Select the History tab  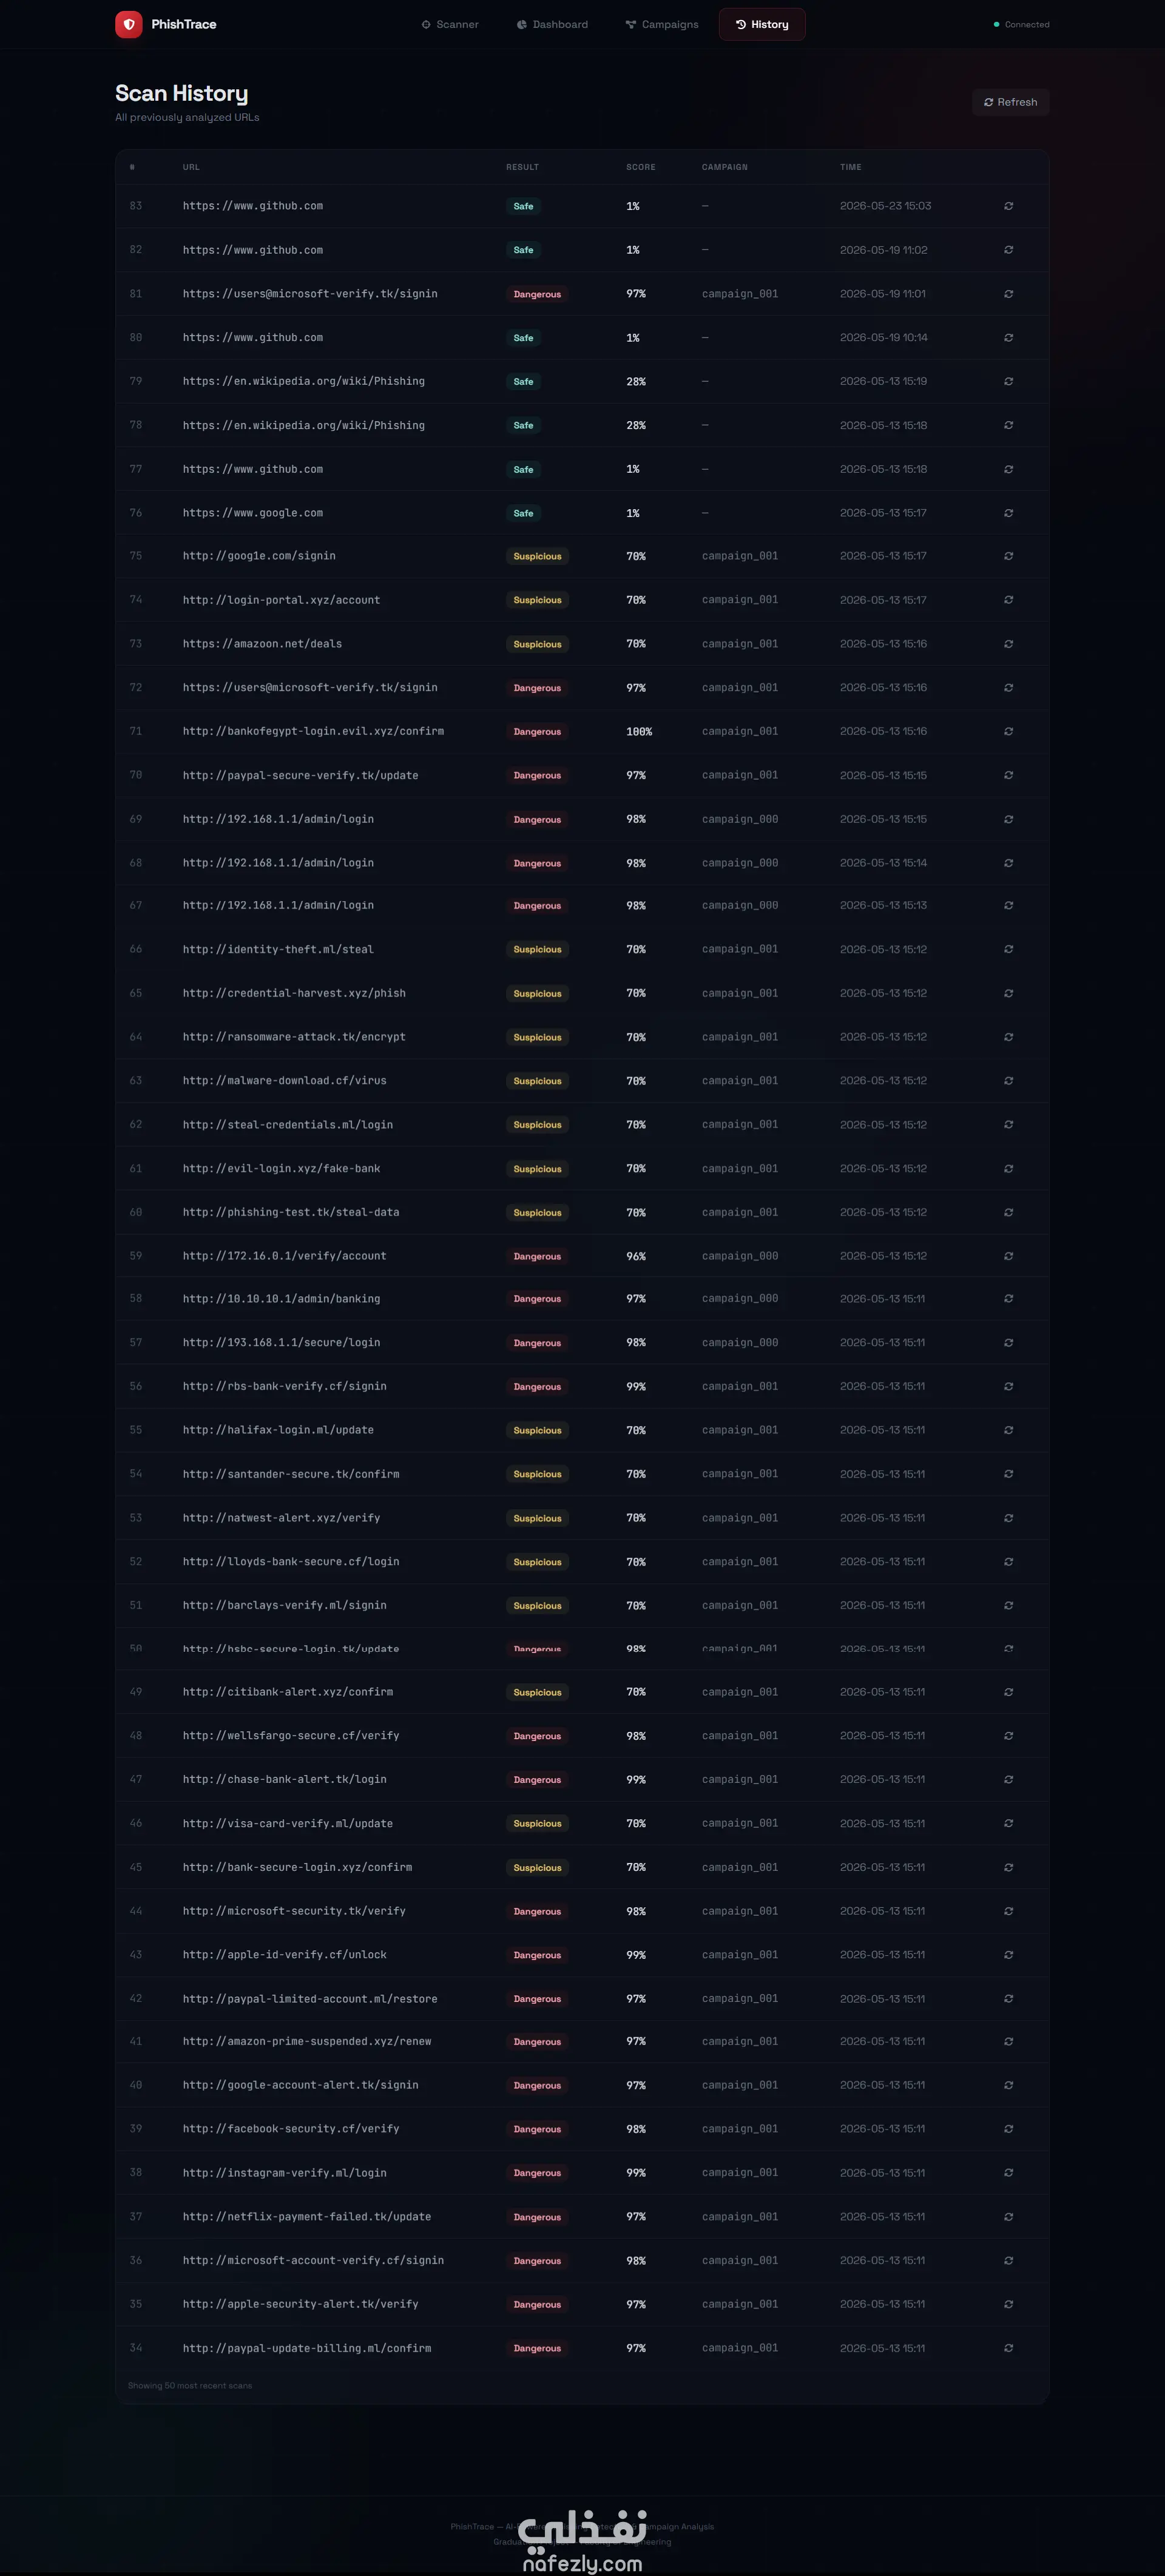click(762, 24)
